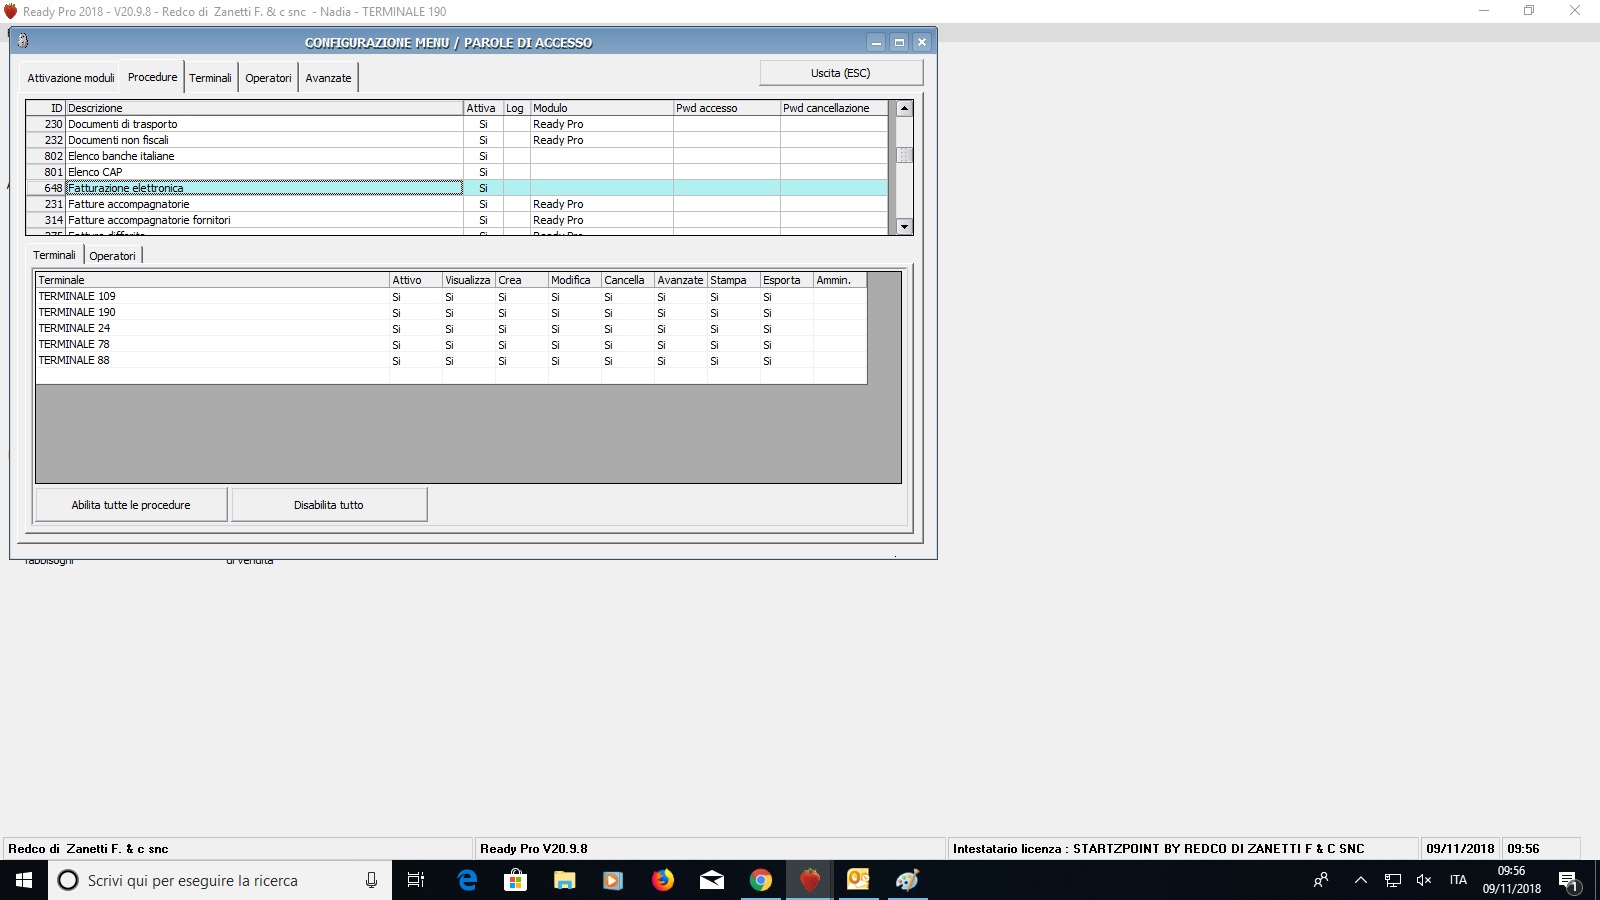Click the muted volume tray icon
This screenshot has height=900, width=1600.
click(x=1424, y=880)
